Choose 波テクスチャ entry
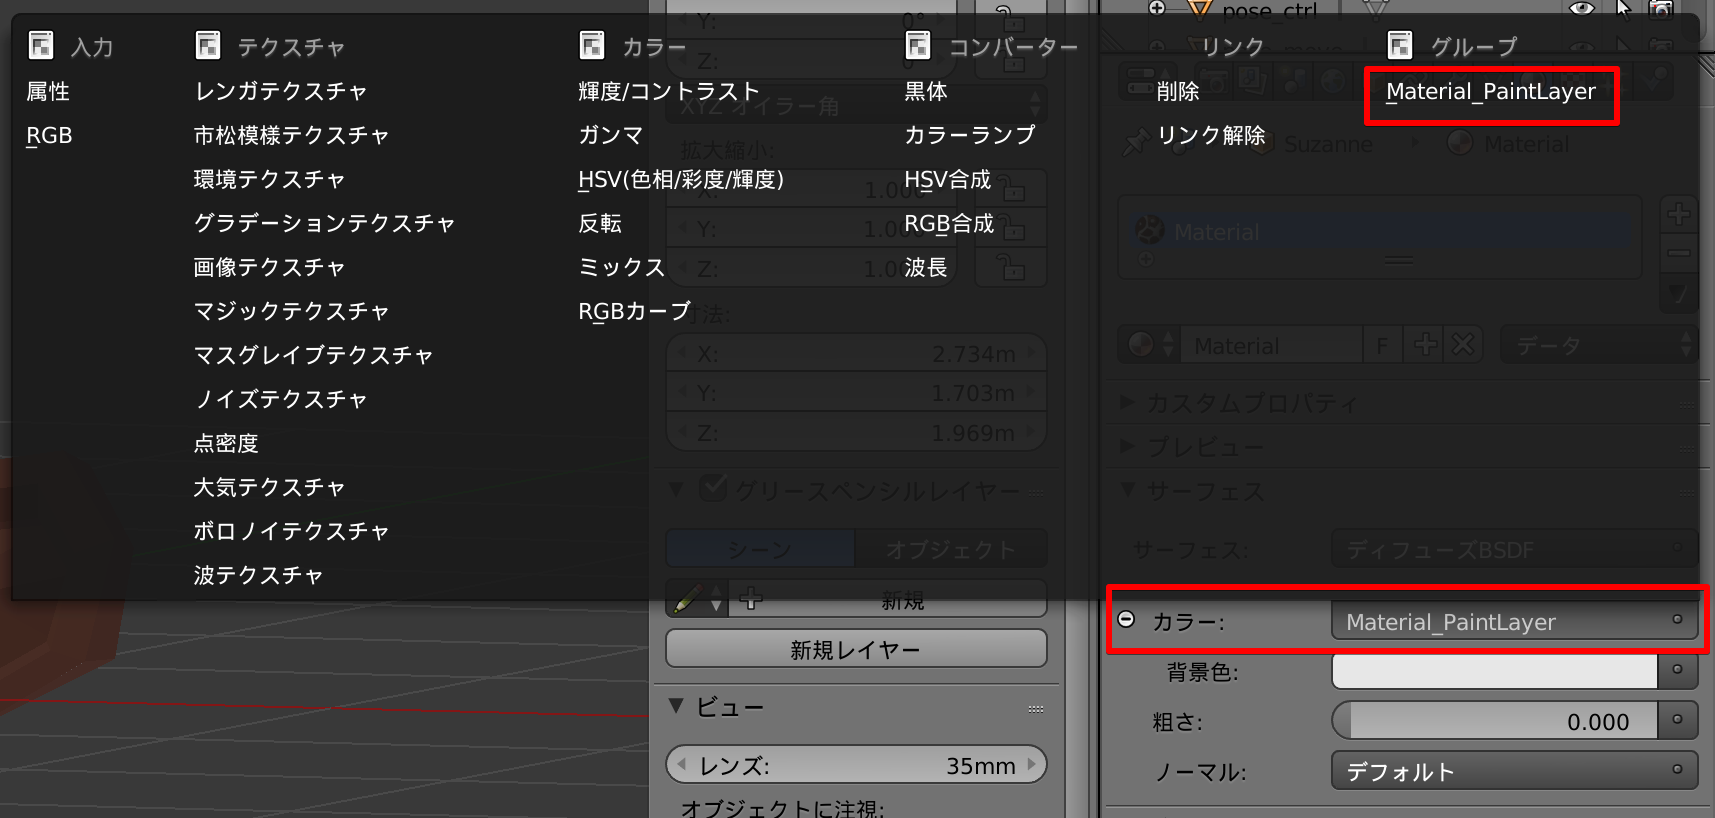 pyautogui.click(x=258, y=575)
